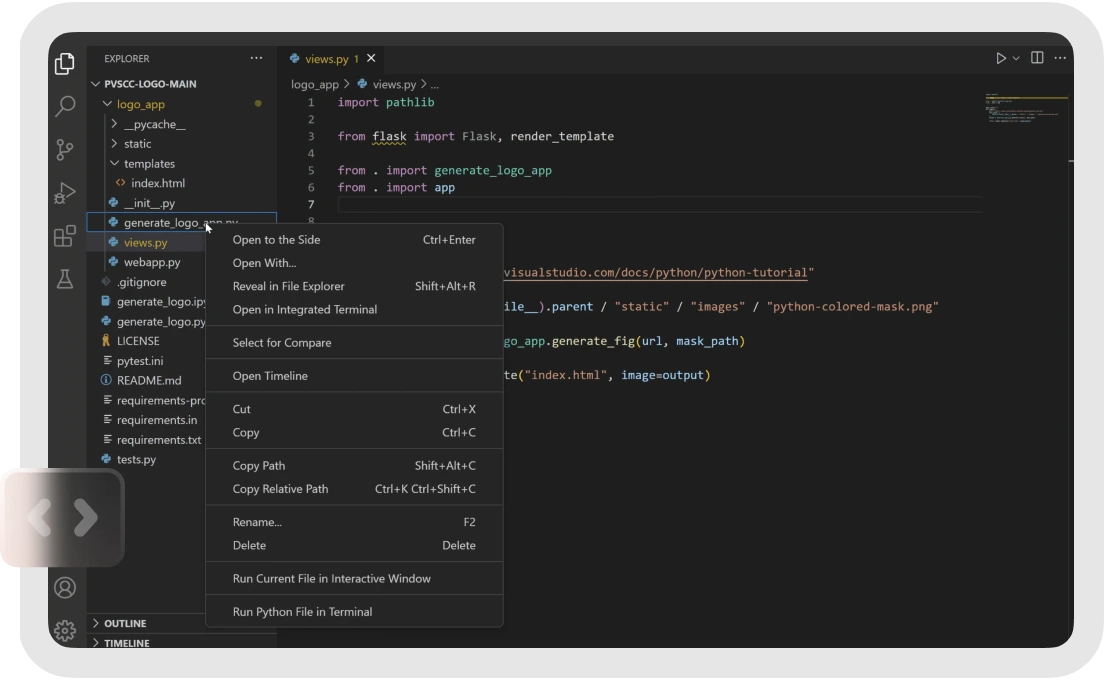This screenshot has width=1106, height=690.
Task: Click the Extensions icon in the activity bar
Action: coord(65,237)
